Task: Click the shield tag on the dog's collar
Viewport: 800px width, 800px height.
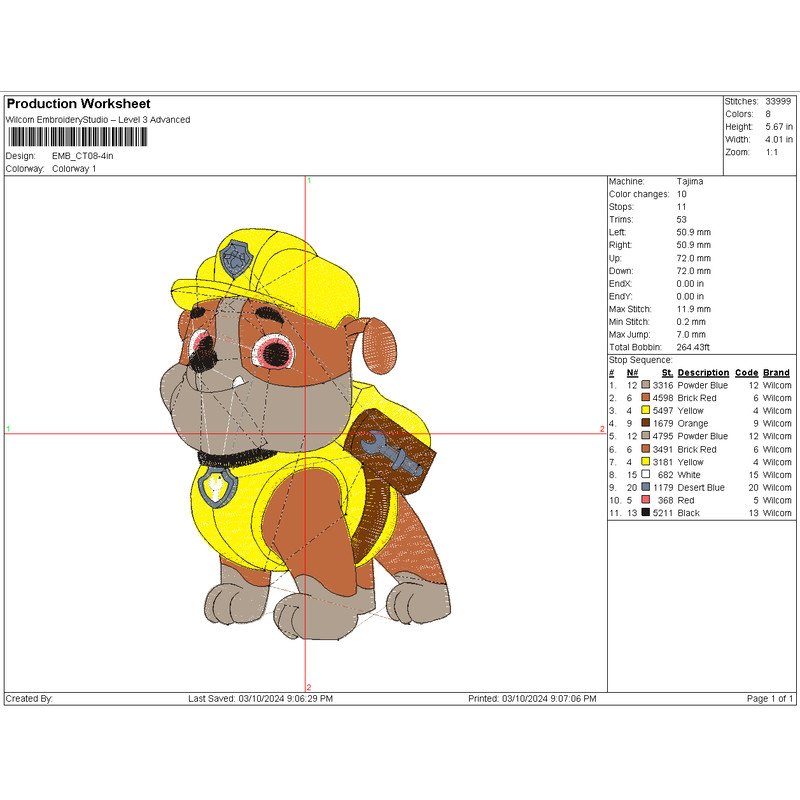Action: [x=217, y=487]
